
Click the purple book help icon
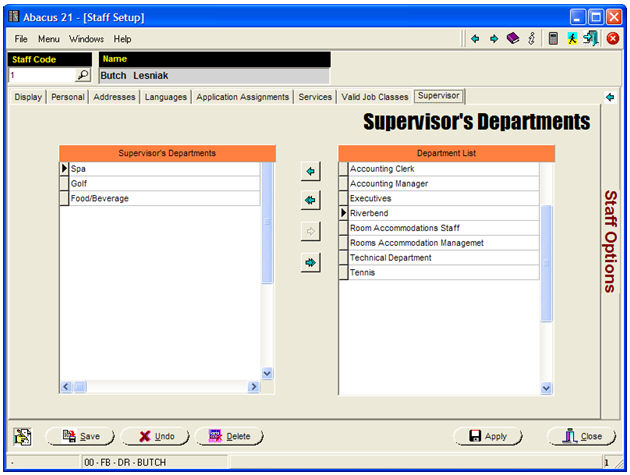coord(513,39)
